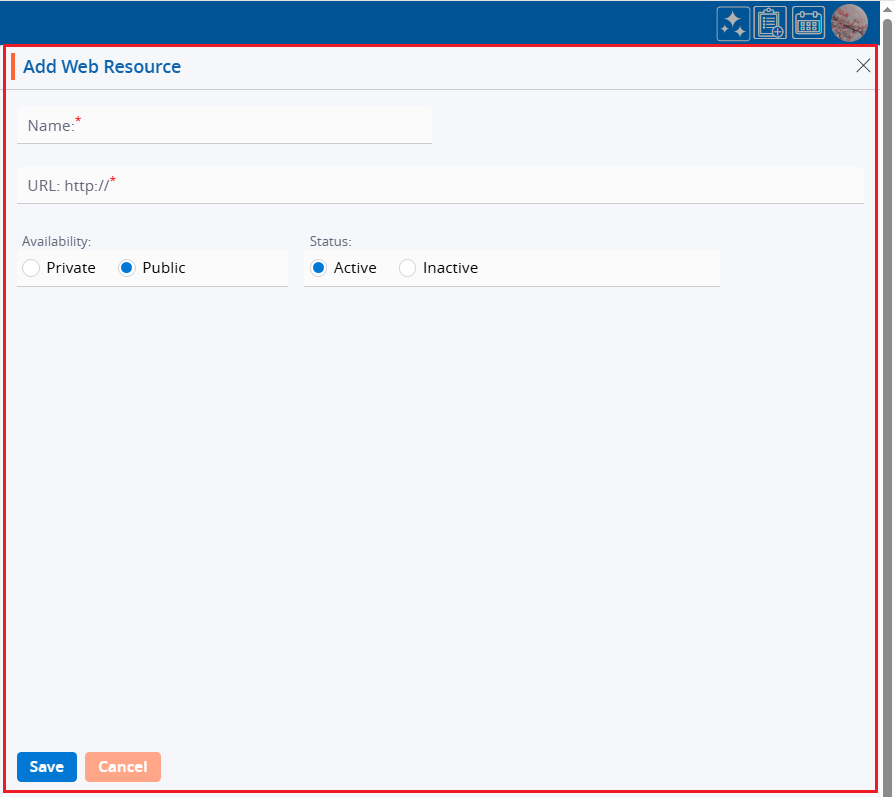
Task: Close the Add Web Resource dialog
Action: pyautogui.click(x=863, y=66)
